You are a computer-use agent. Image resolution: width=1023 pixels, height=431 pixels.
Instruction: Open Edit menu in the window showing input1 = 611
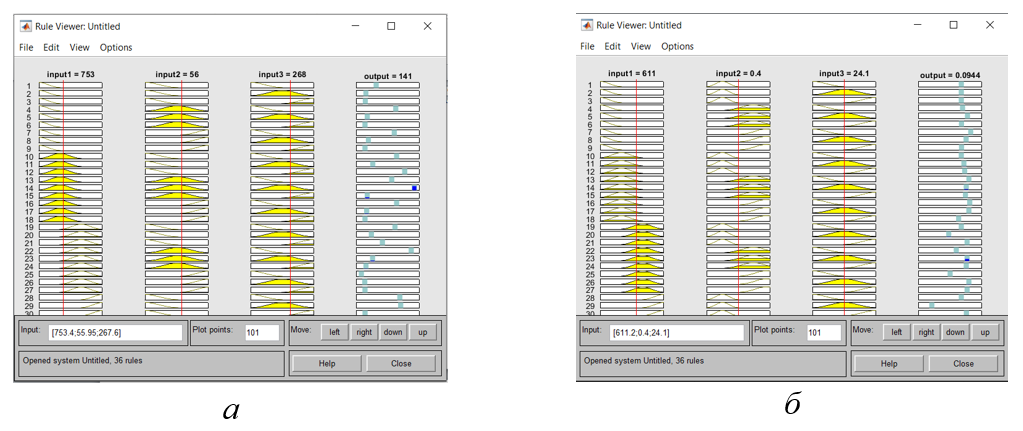[x=612, y=46]
